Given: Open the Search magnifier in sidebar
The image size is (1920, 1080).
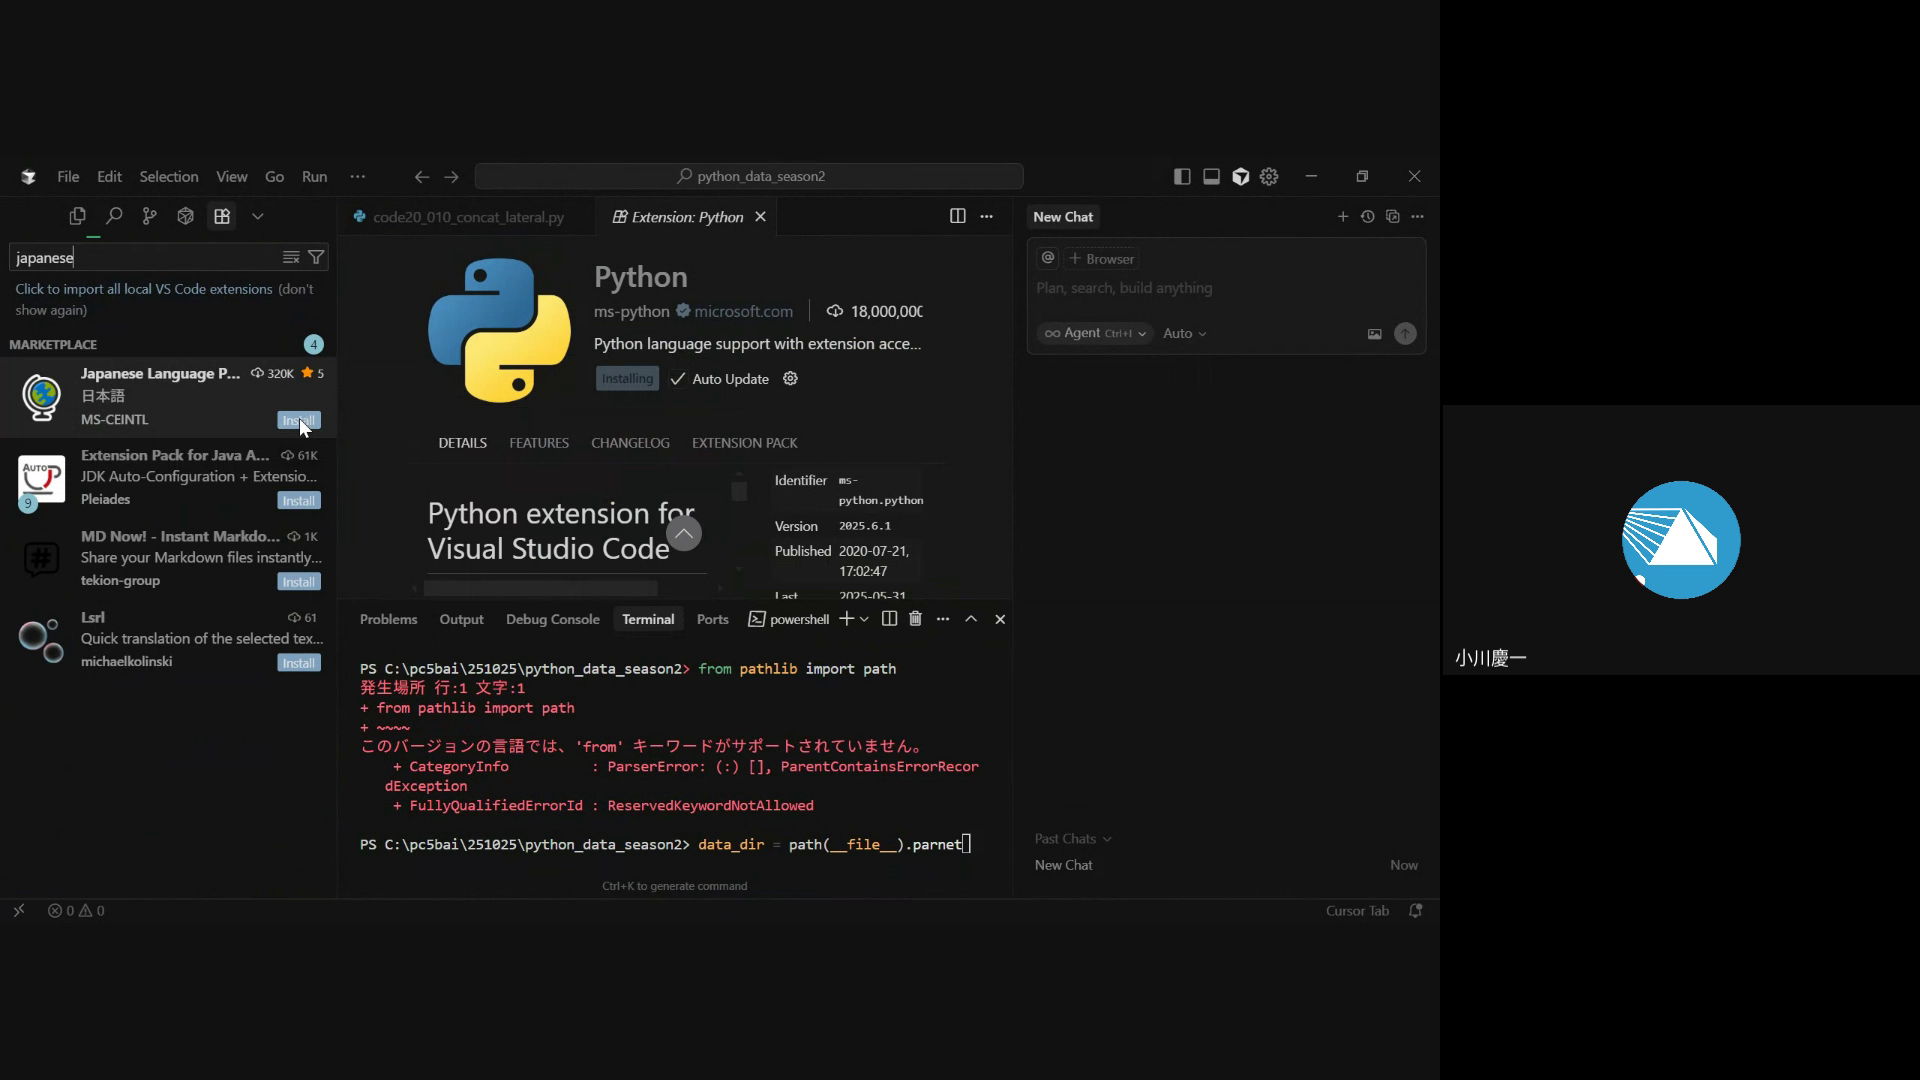Looking at the screenshot, I should [x=114, y=216].
